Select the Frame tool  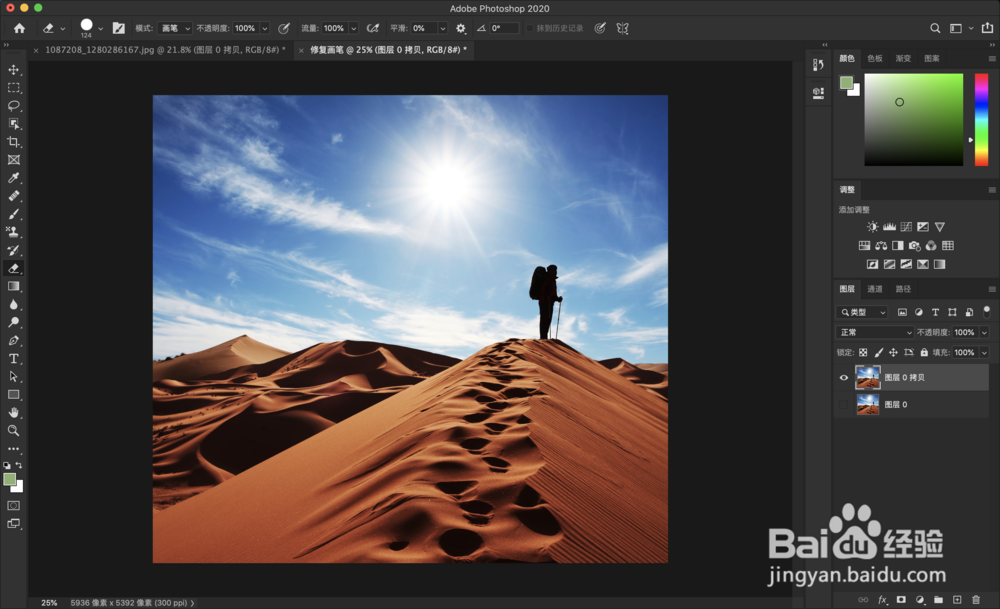click(x=13, y=160)
